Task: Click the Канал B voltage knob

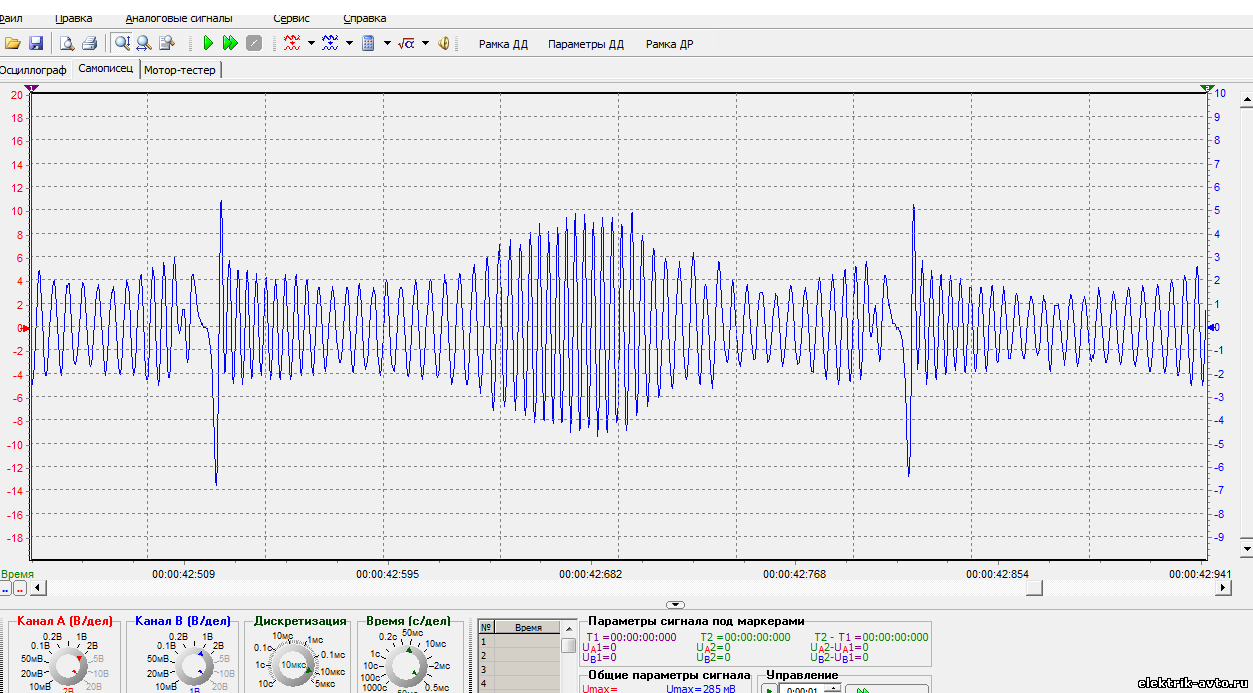Action: coord(195,665)
